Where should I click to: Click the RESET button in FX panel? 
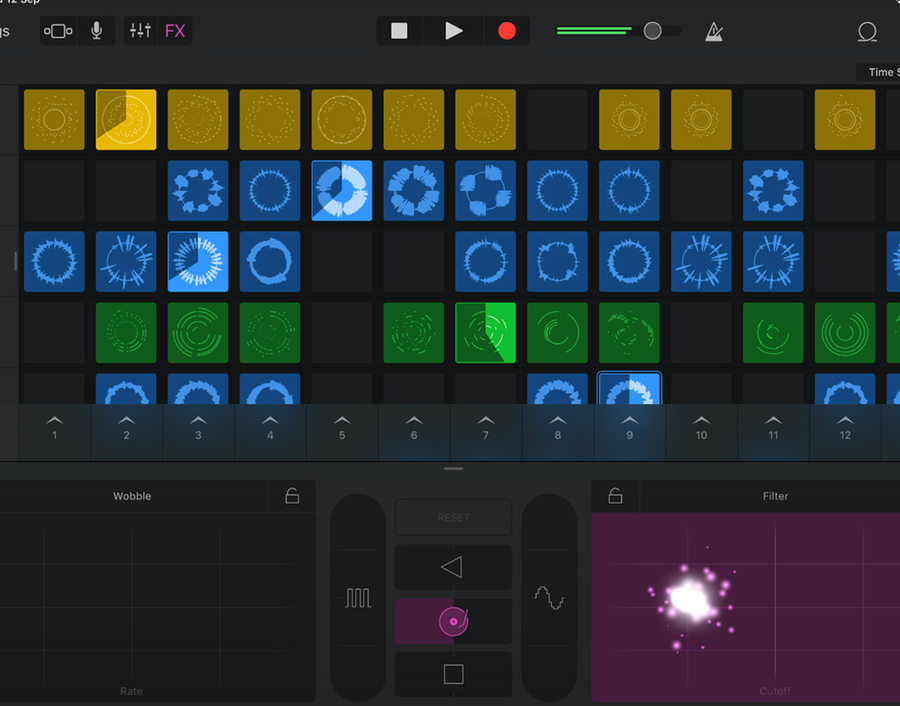[x=453, y=517]
